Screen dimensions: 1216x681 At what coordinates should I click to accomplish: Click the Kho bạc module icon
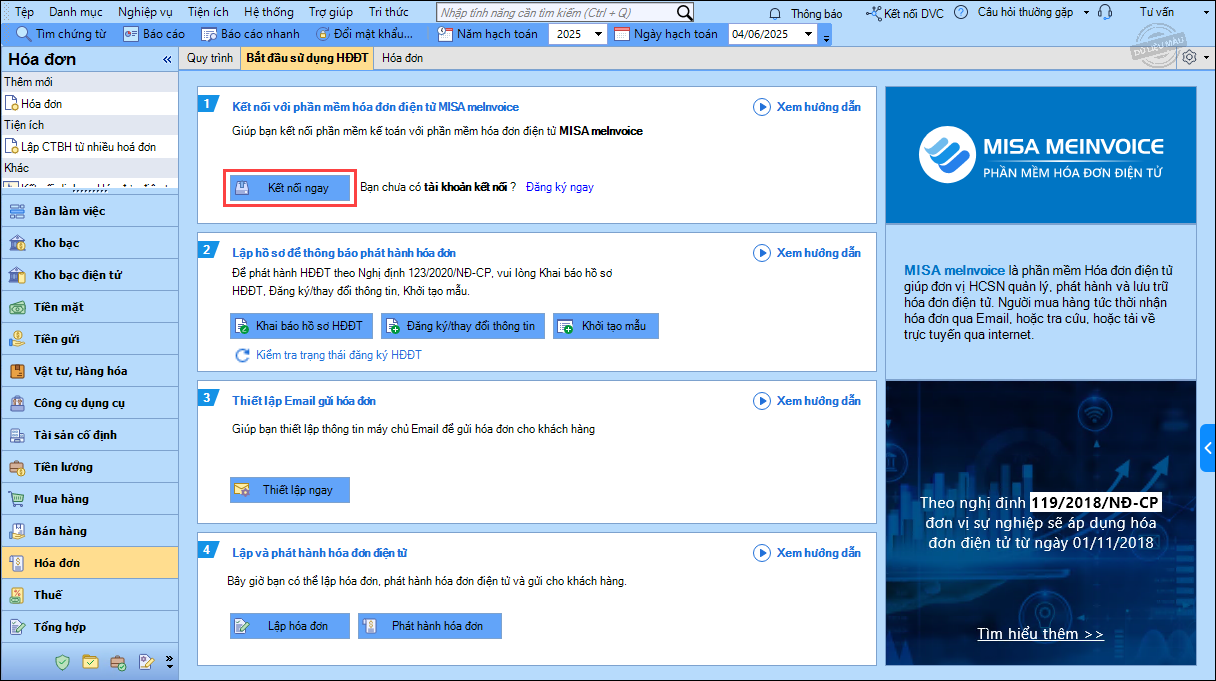(17, 243)
